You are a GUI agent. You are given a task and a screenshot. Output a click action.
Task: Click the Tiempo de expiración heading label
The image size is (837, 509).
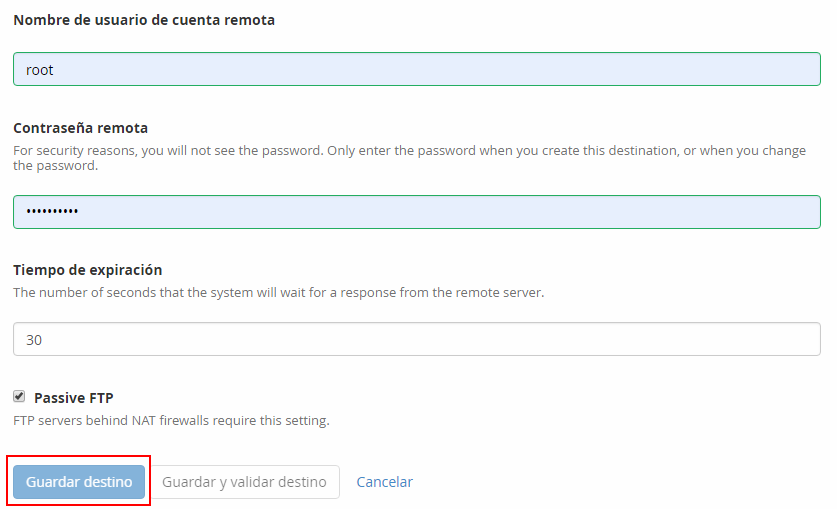[88, 270]
